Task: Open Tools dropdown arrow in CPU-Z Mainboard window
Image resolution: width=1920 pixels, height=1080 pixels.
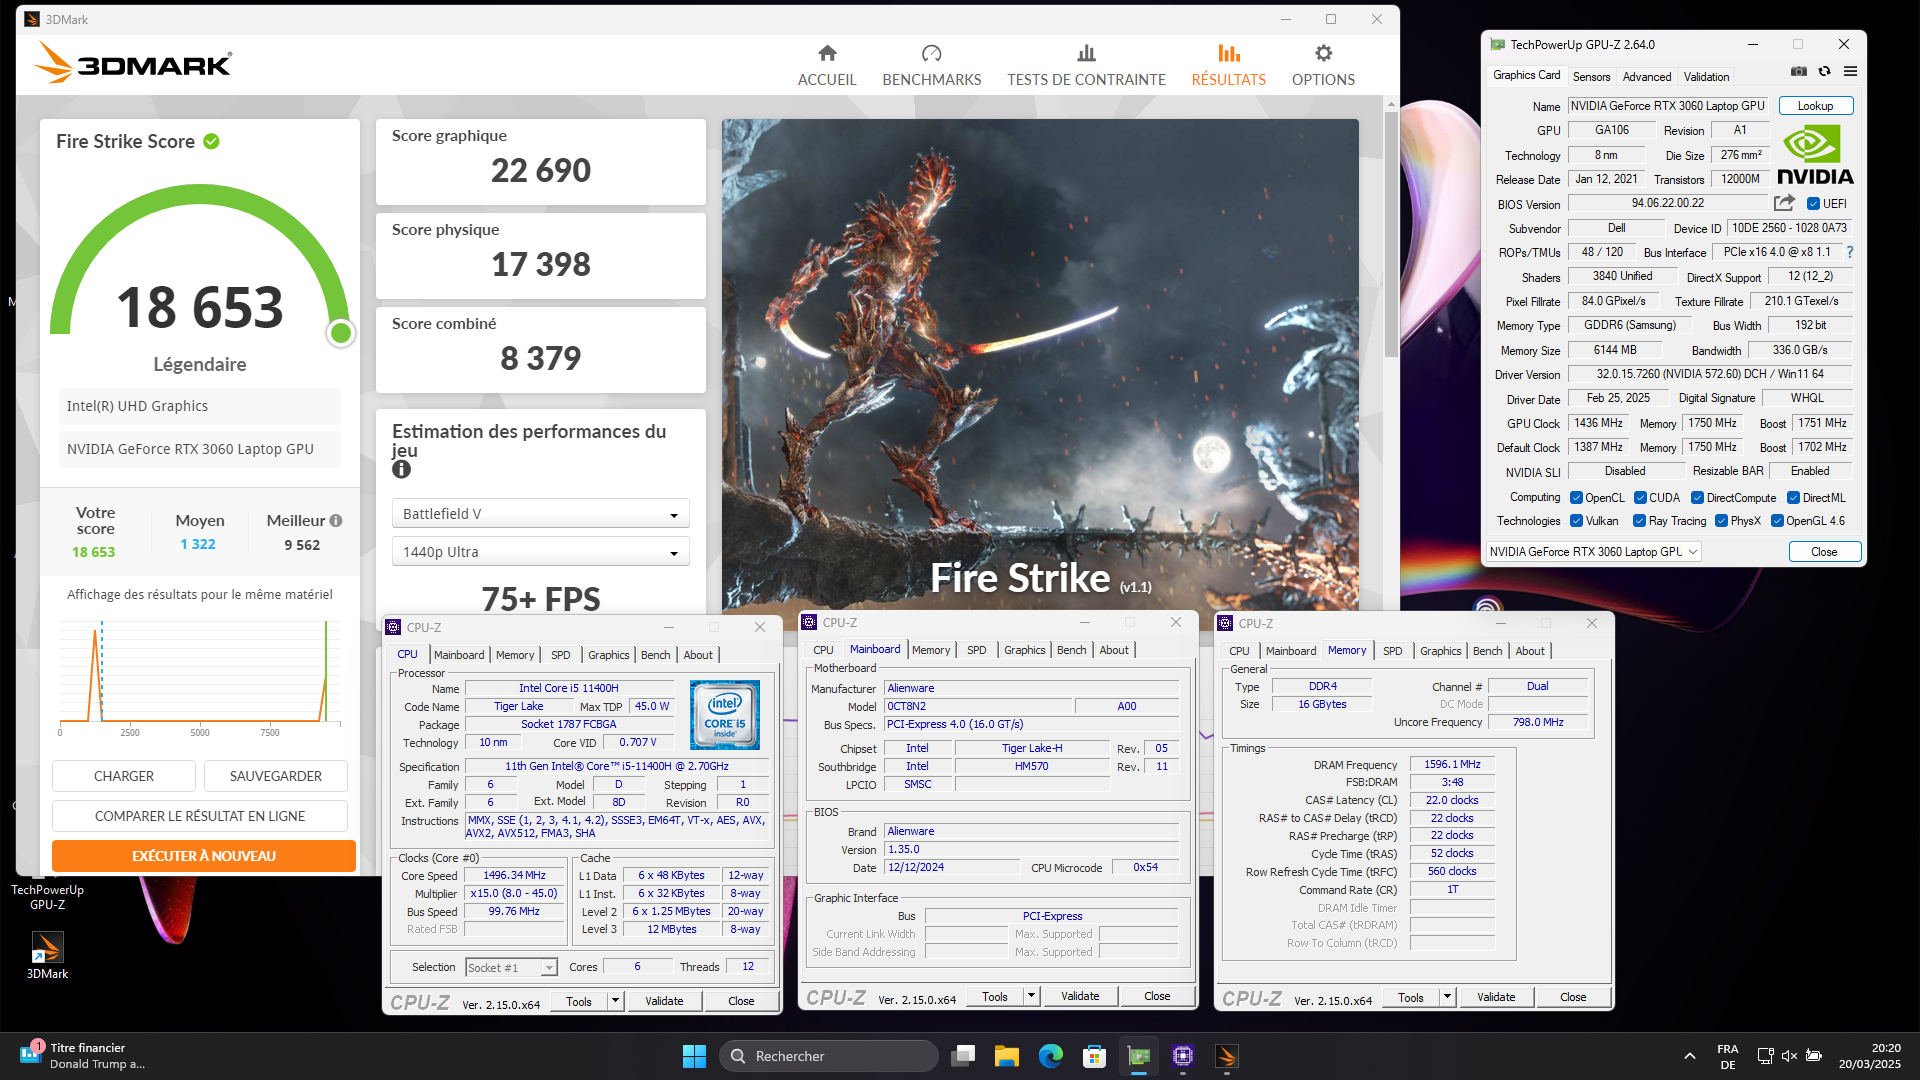Action: pos(1031,996)
